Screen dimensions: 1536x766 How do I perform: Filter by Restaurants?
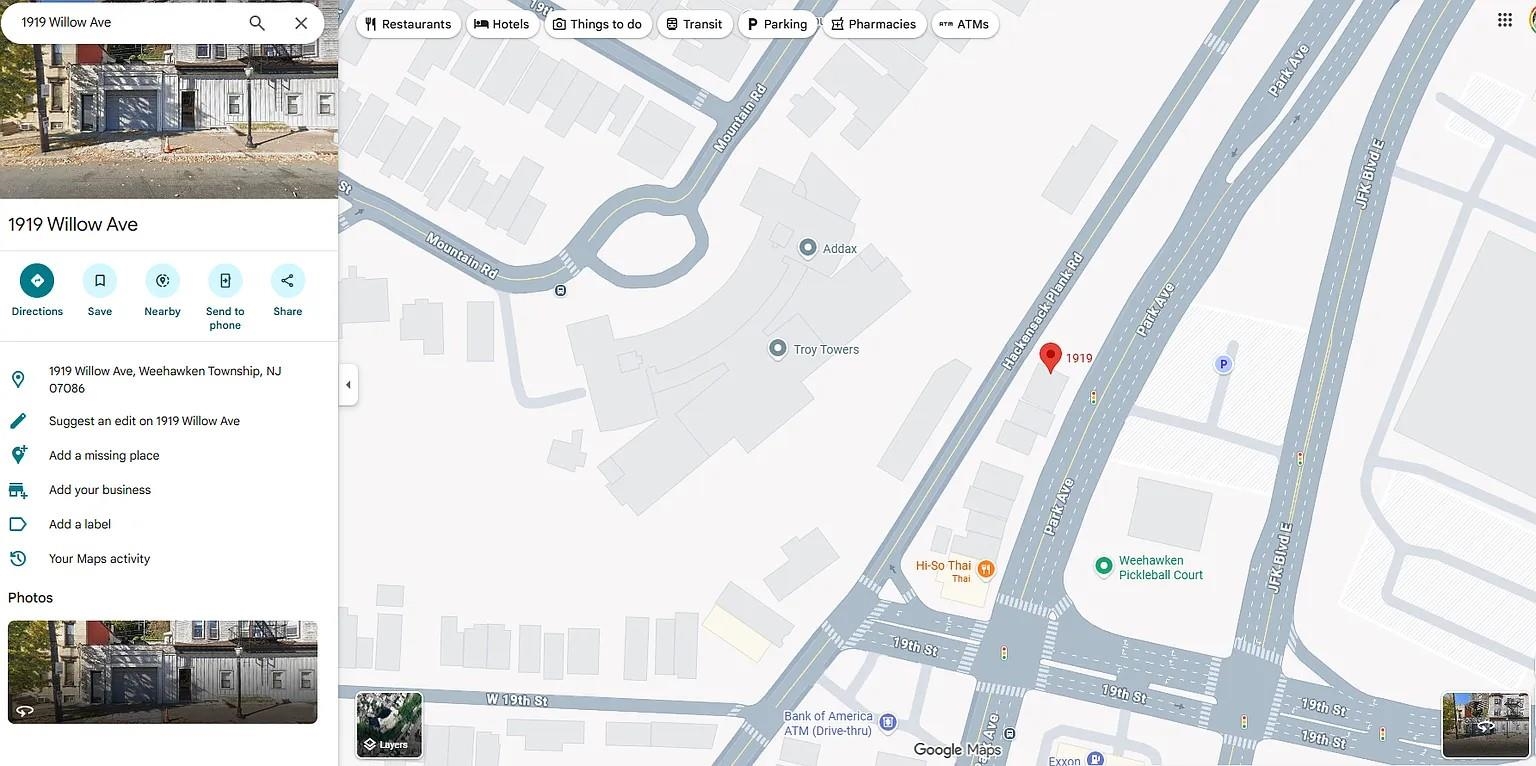(x=408, y=24)
